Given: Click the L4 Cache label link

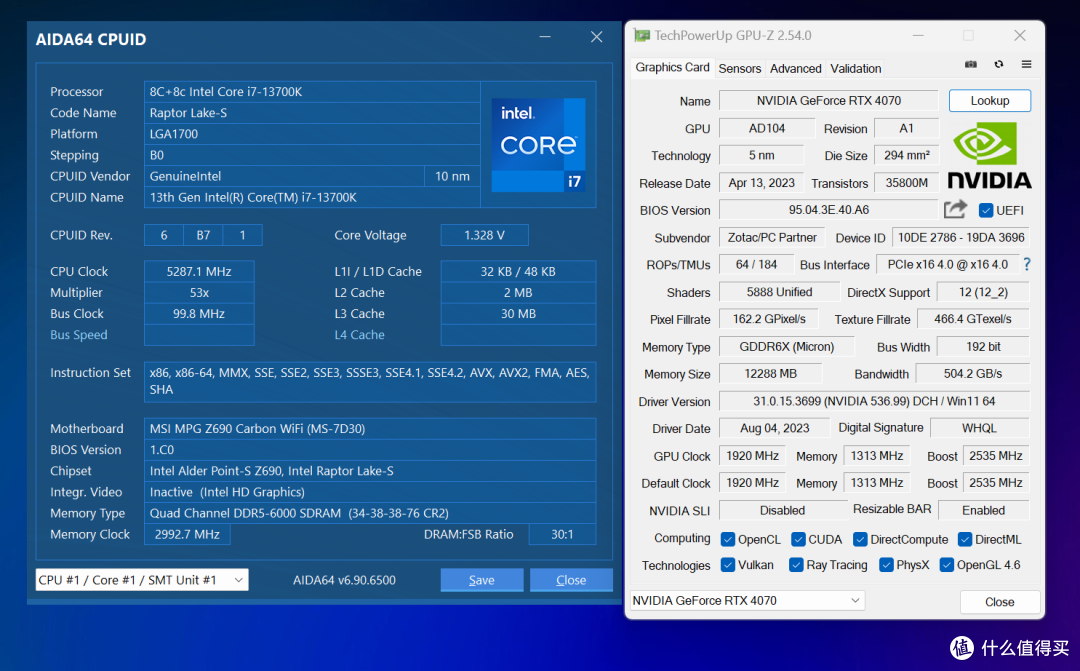Looking at the screenshot, I should [360, 335].
